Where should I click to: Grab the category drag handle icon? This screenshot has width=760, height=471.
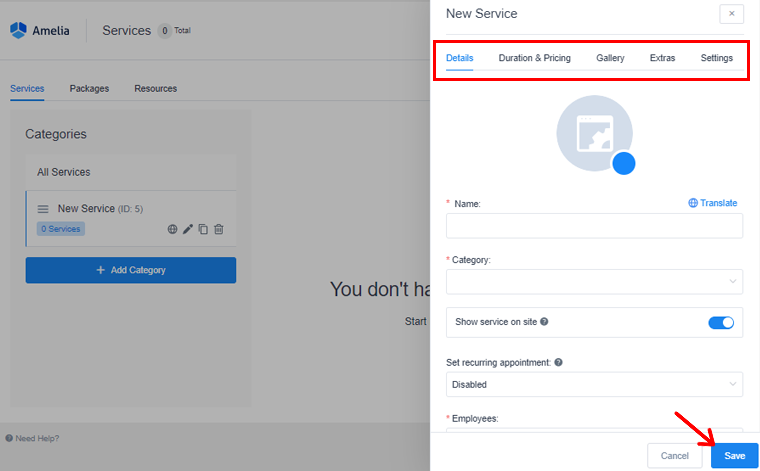(43, 209)
